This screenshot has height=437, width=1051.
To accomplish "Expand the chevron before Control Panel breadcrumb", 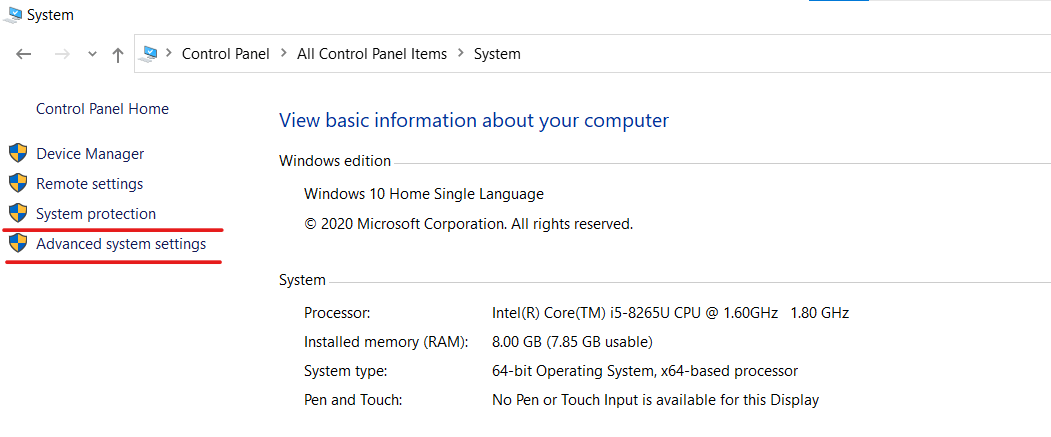I will pyautogui.click(x=170, y=54).
